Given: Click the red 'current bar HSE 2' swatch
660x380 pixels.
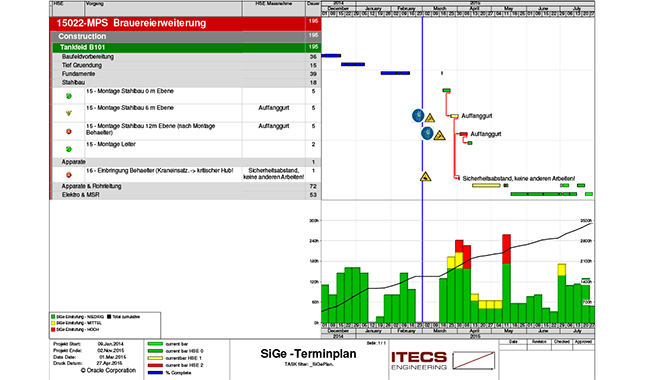Looking at the screenshot, I should (x=155, y=365).
